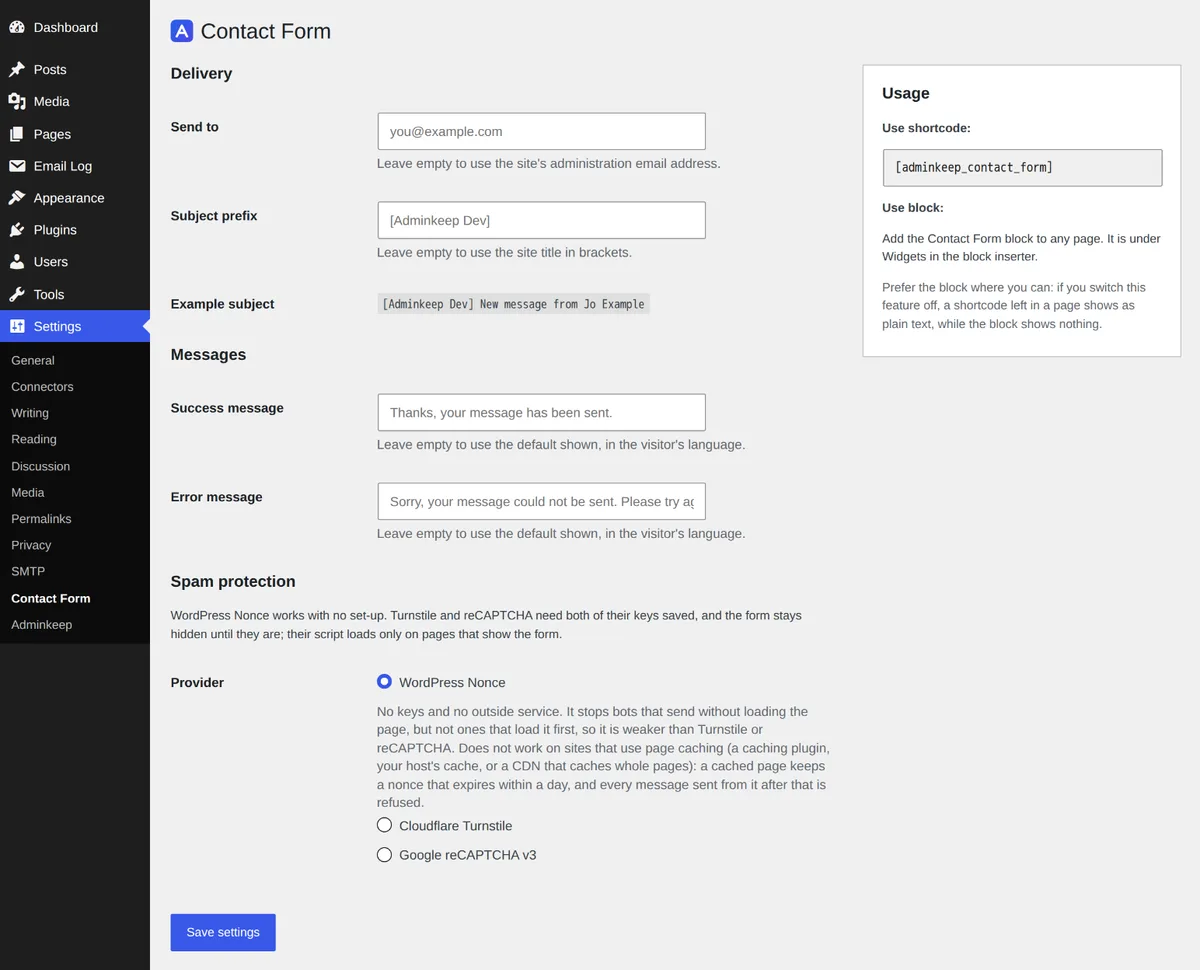1200x970 pixels.
Task: Click the Spam protection heading
Action: click(x=233, y=581)
